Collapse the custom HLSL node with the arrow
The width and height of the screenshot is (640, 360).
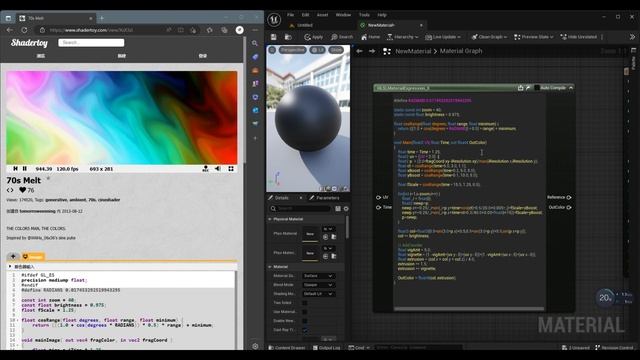(571, 88)
